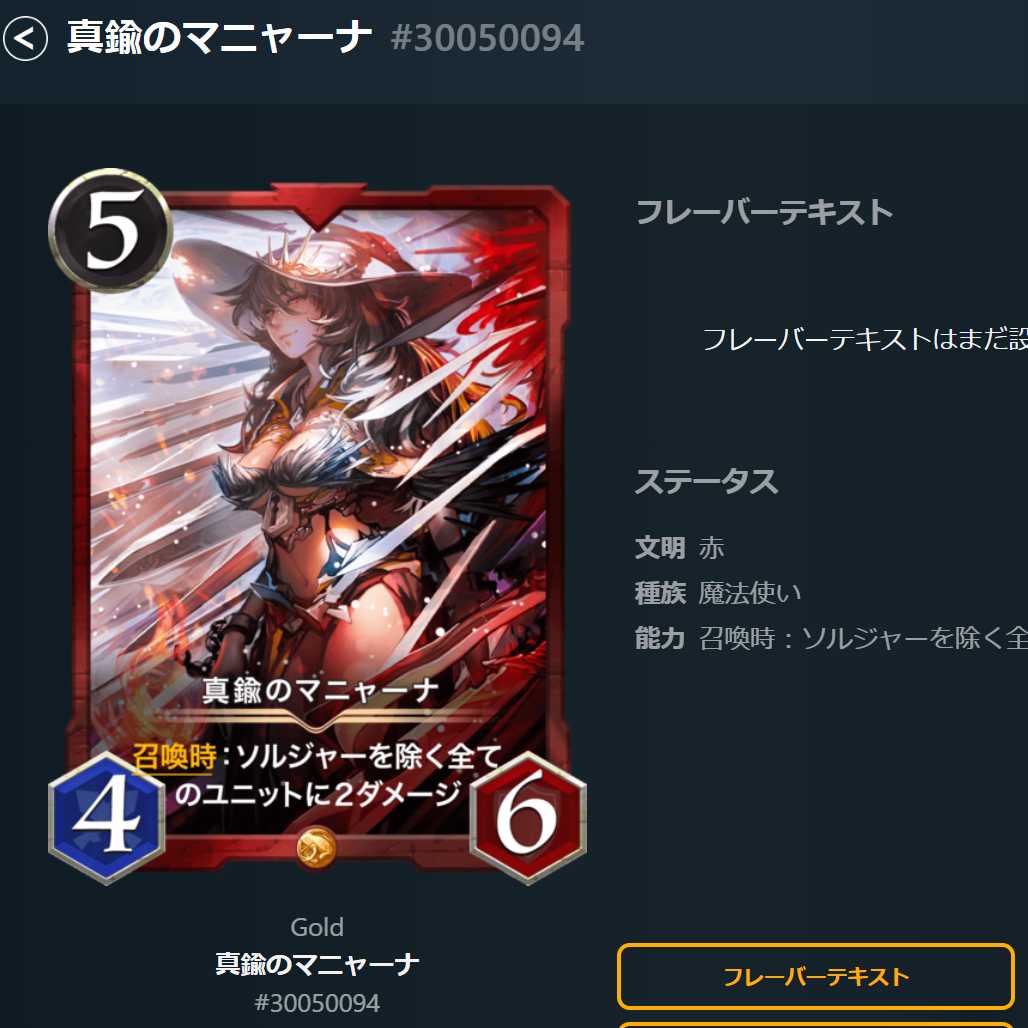Click the red health value 6 hexagon
1028x1028 pixels.
coord(528,818)
